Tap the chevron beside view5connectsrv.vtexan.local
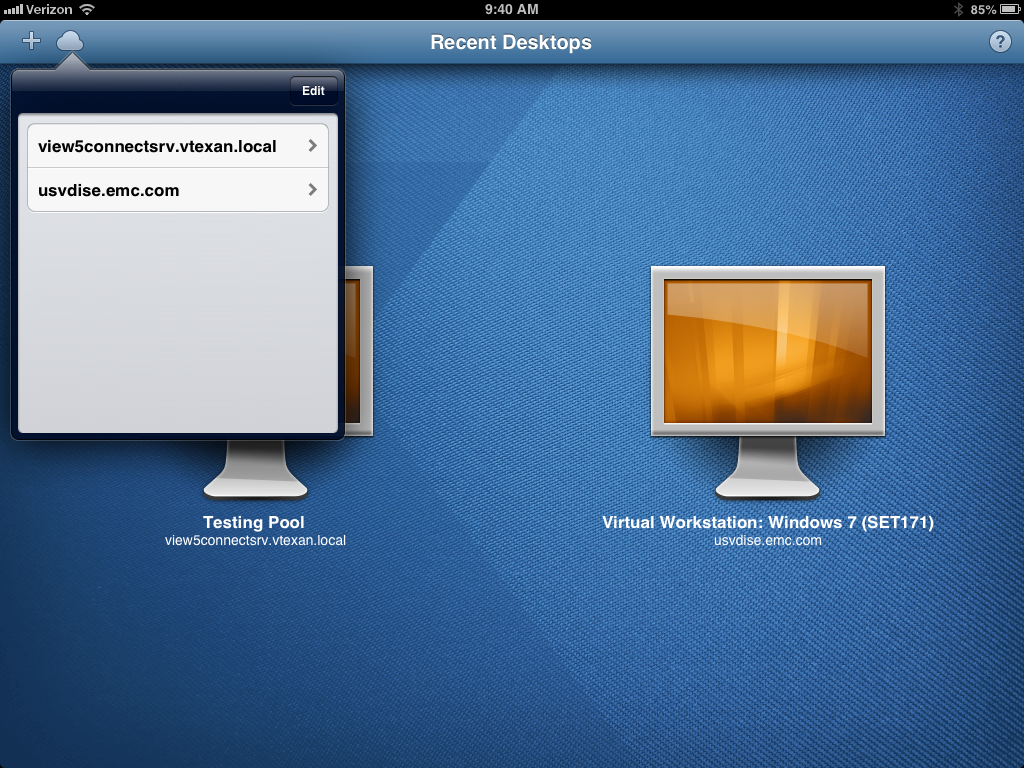 coord(312,146)
